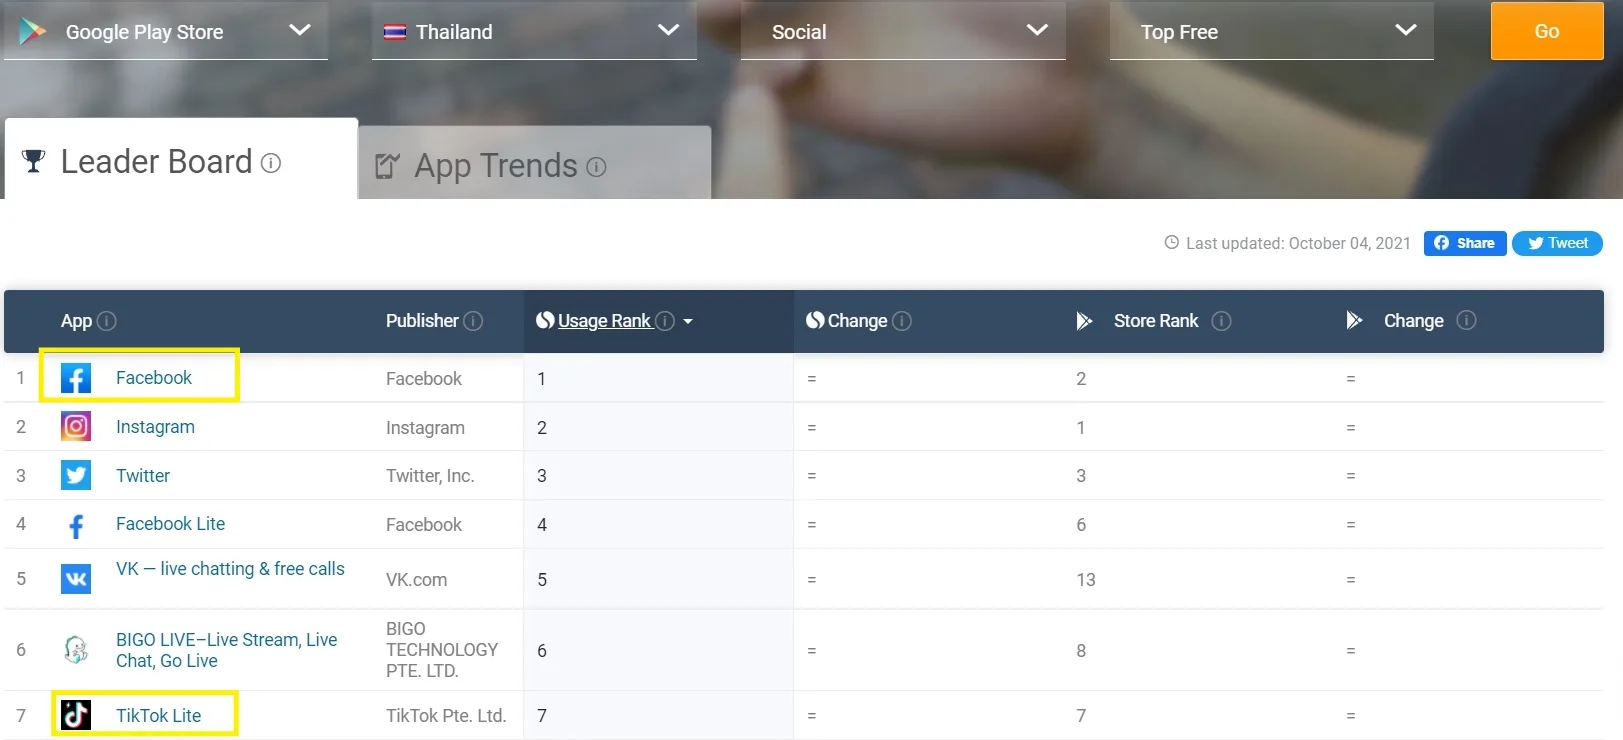The width and height of the screenshot is (1623, 740).
Task: Click the Last updated clock icon
Action: [1172, 243]
